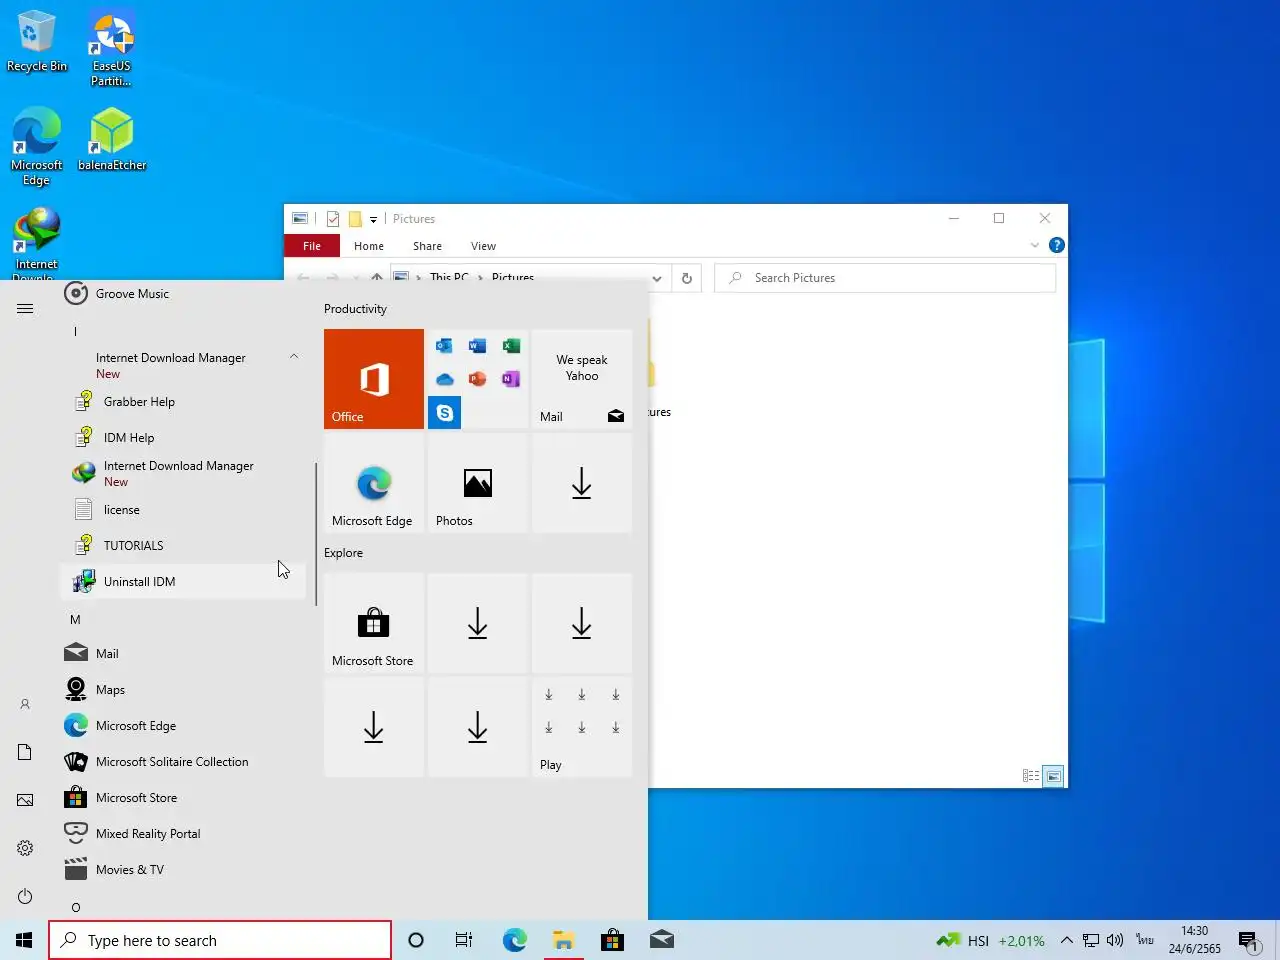Image resolution: width=1280 pixels, height=960 pixels.
Task: Open Microsoft Edge in app list
Action: coord(183,725)
